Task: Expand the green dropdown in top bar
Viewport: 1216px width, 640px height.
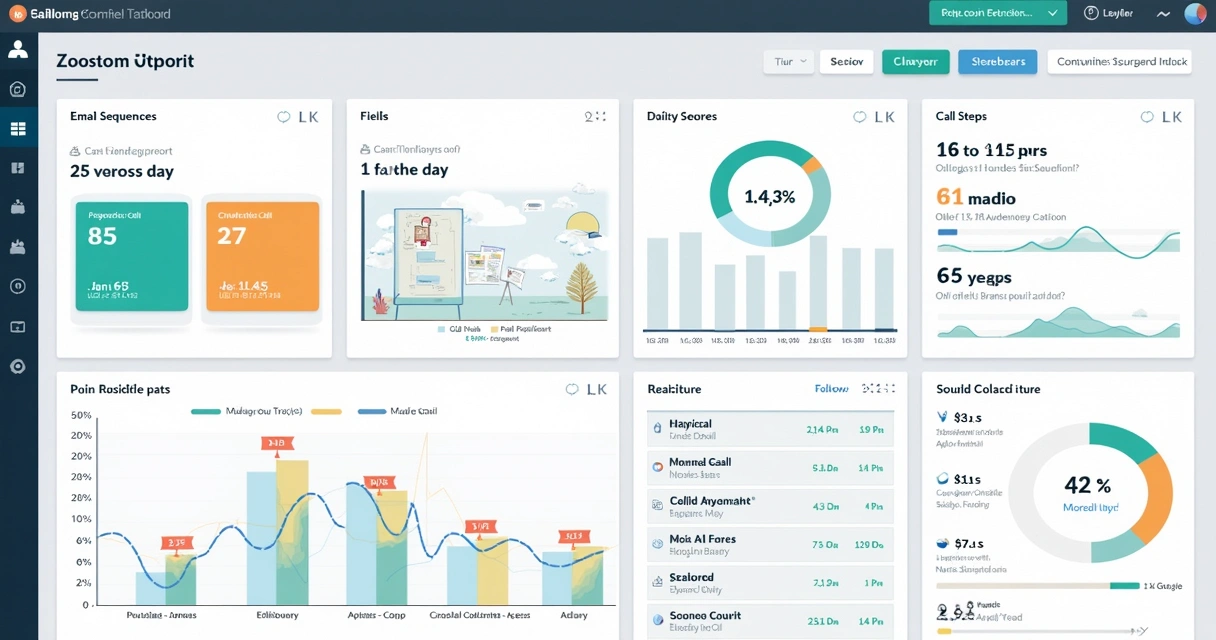Action: tap(997, 13)
